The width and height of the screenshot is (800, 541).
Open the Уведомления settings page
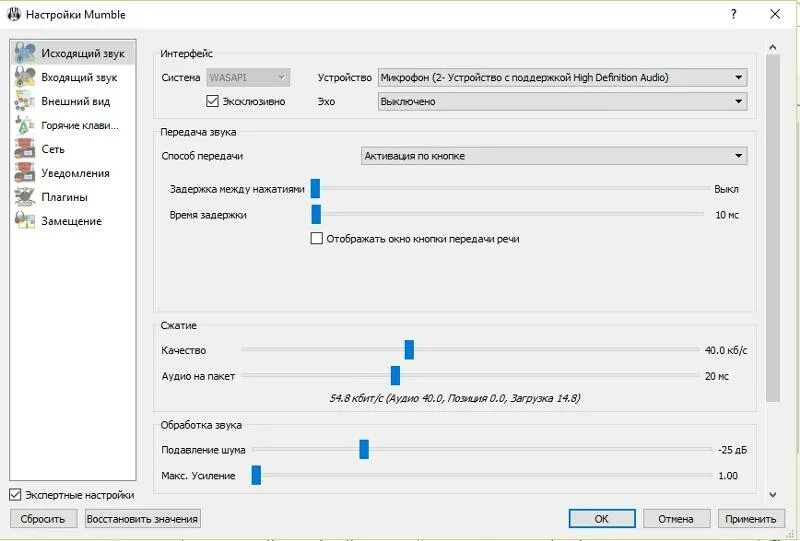click(73, 173)
